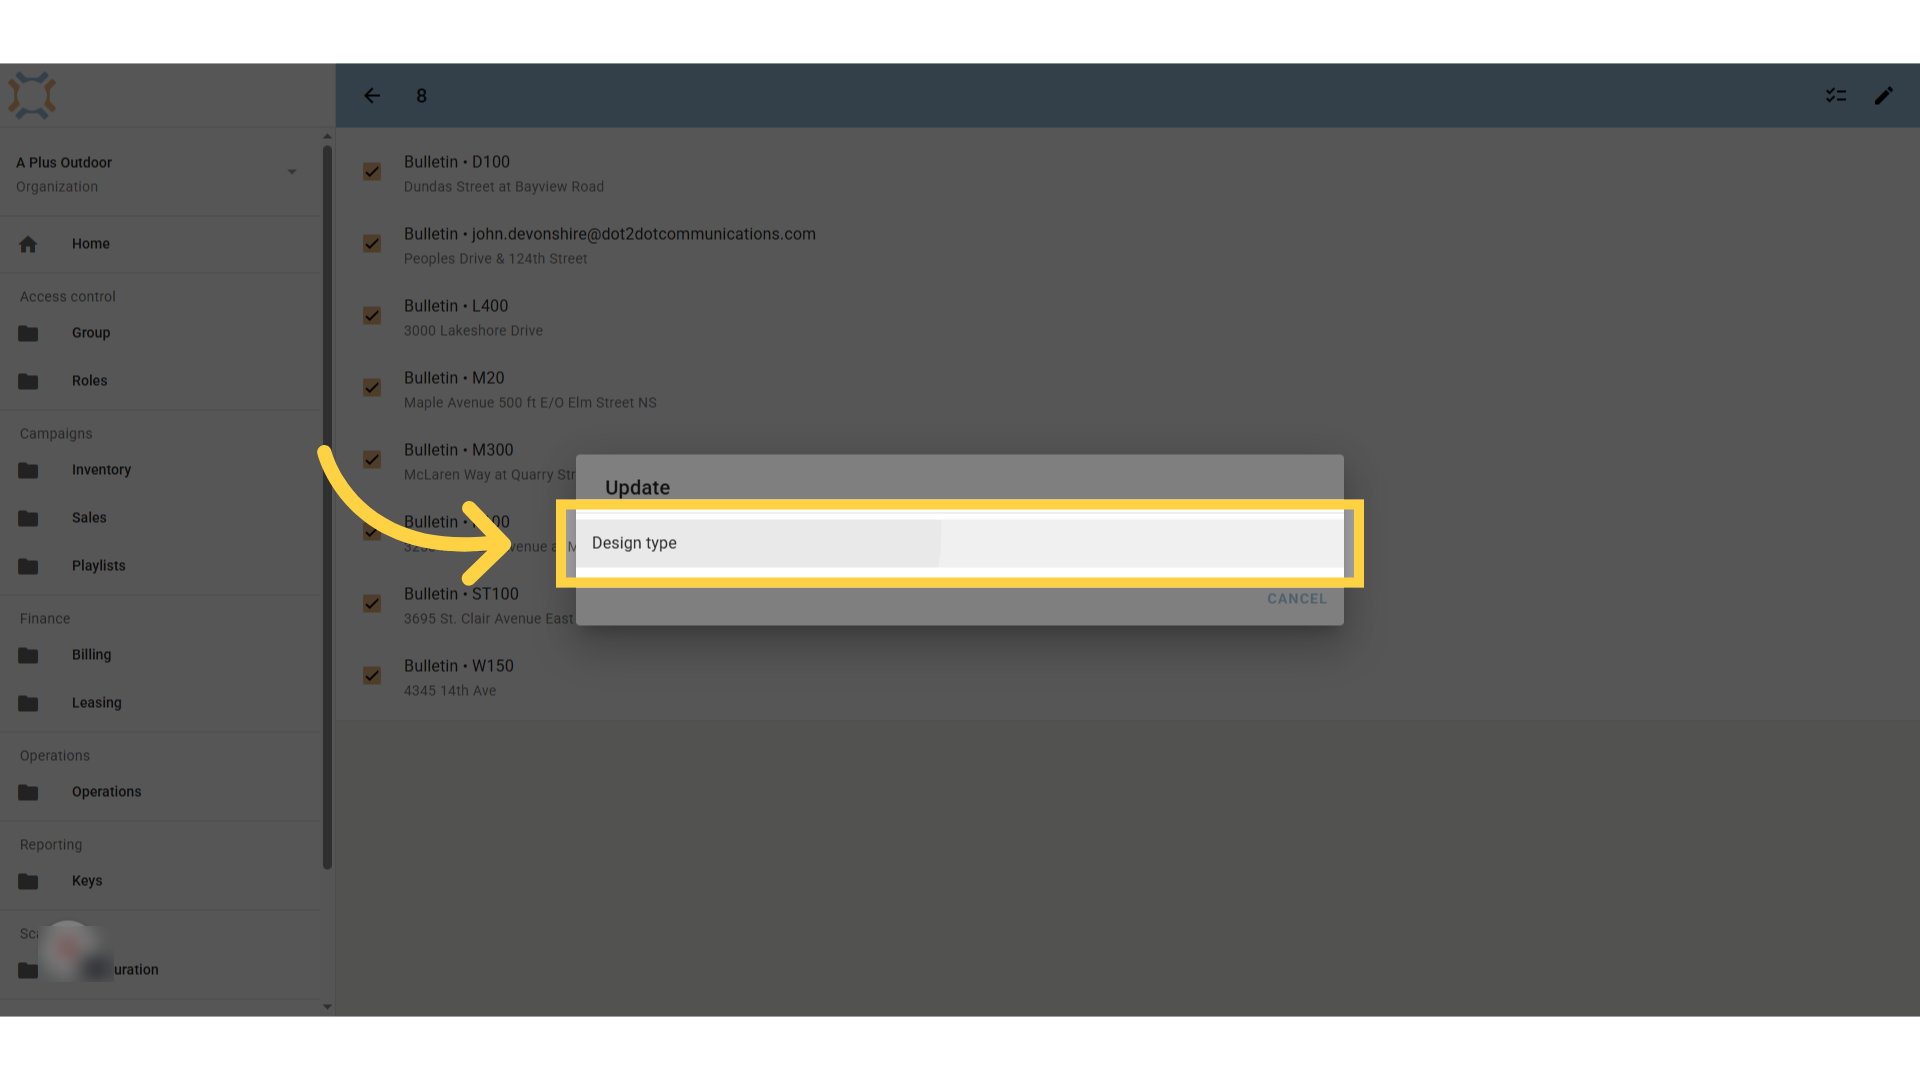Click the Bulletin • W150 row title
Screen dimensions: 1920x1080
[459, 666]
